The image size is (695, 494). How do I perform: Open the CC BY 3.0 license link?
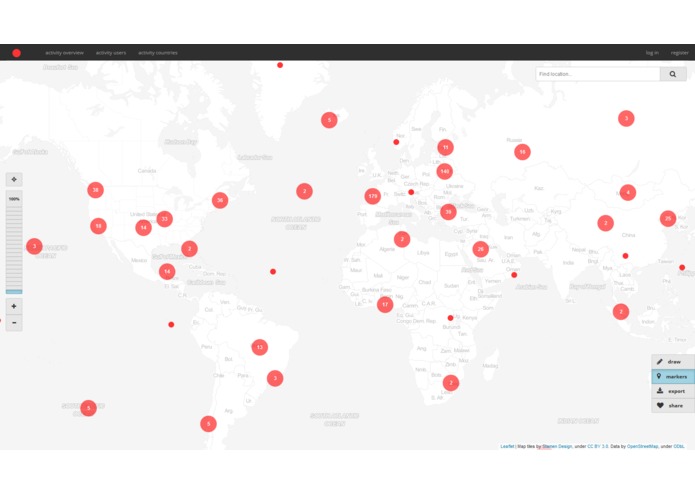[x=598, y=446]
